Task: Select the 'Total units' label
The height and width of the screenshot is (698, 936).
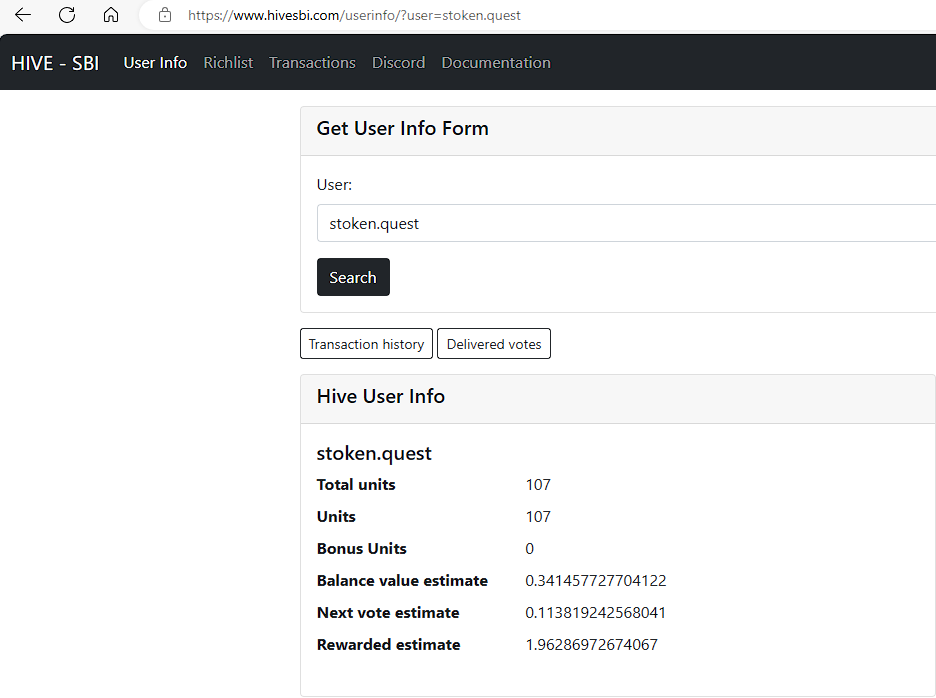Action: coord(356,485)
